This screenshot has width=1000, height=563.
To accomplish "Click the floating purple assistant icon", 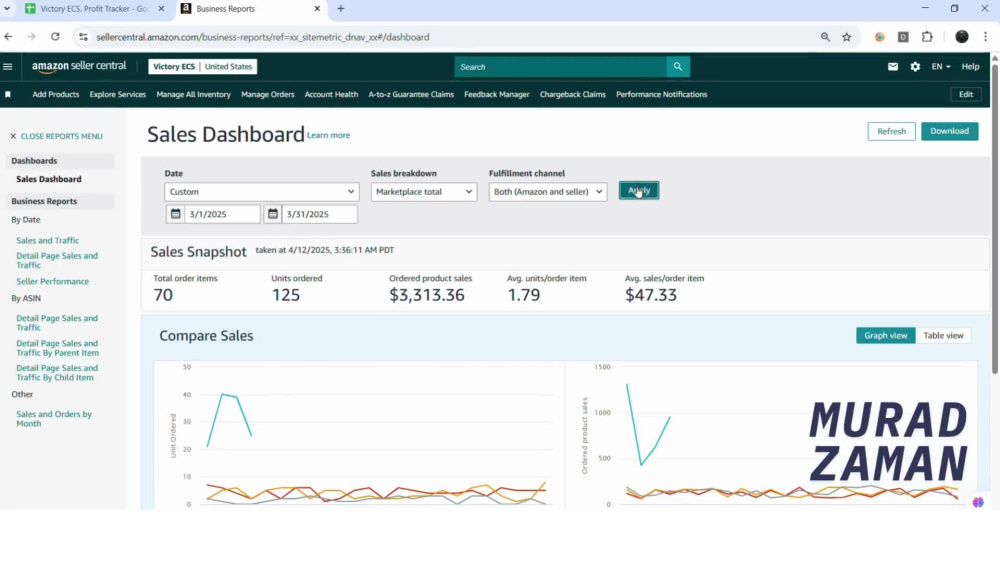I will [x=978, y=502].
